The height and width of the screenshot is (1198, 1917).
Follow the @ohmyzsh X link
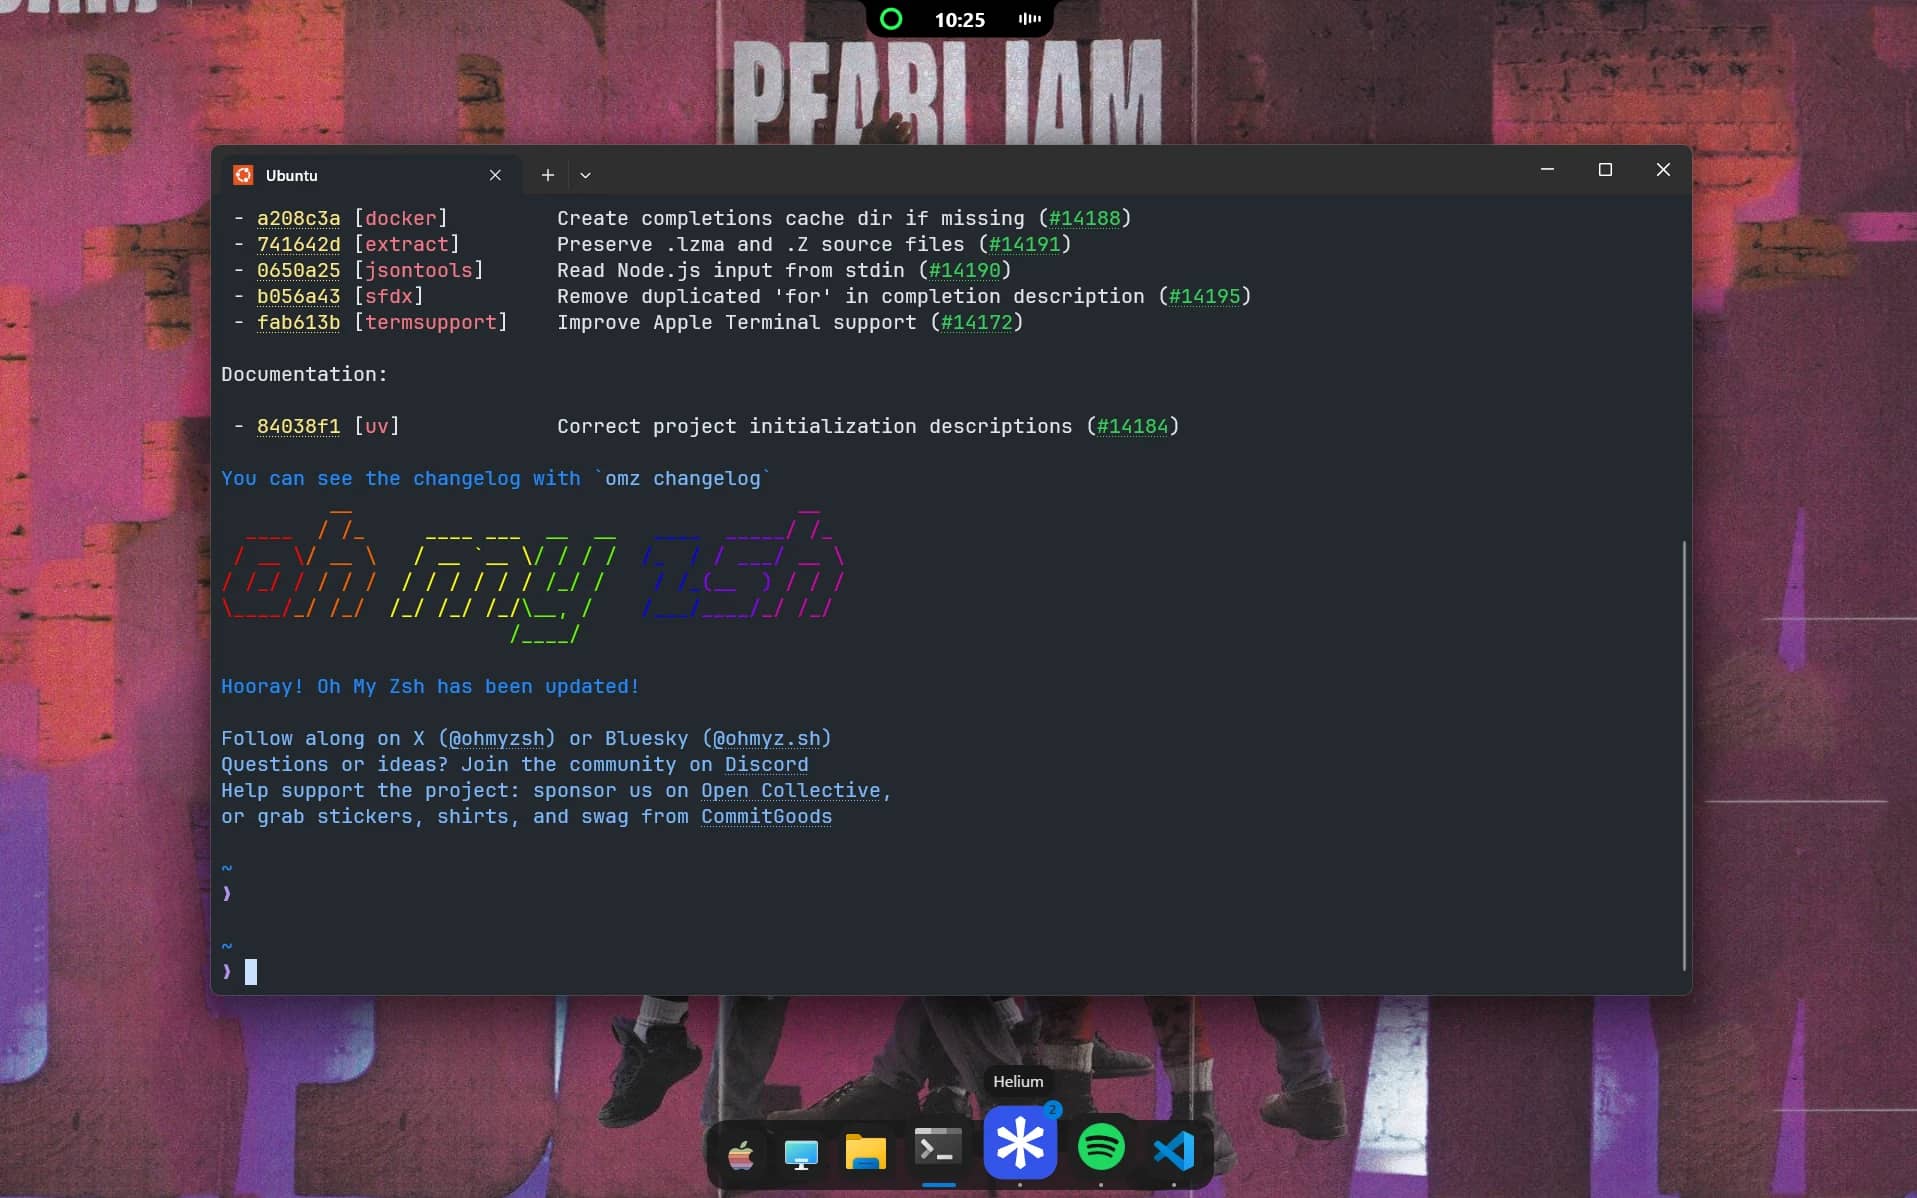tap(496, 738)
